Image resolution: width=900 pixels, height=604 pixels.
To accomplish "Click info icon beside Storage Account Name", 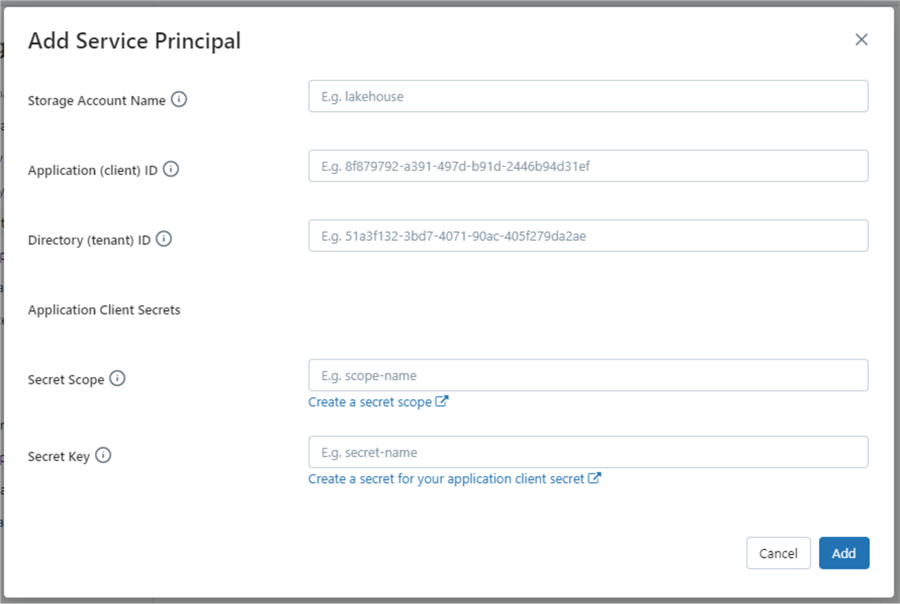I will coord(179,99).
